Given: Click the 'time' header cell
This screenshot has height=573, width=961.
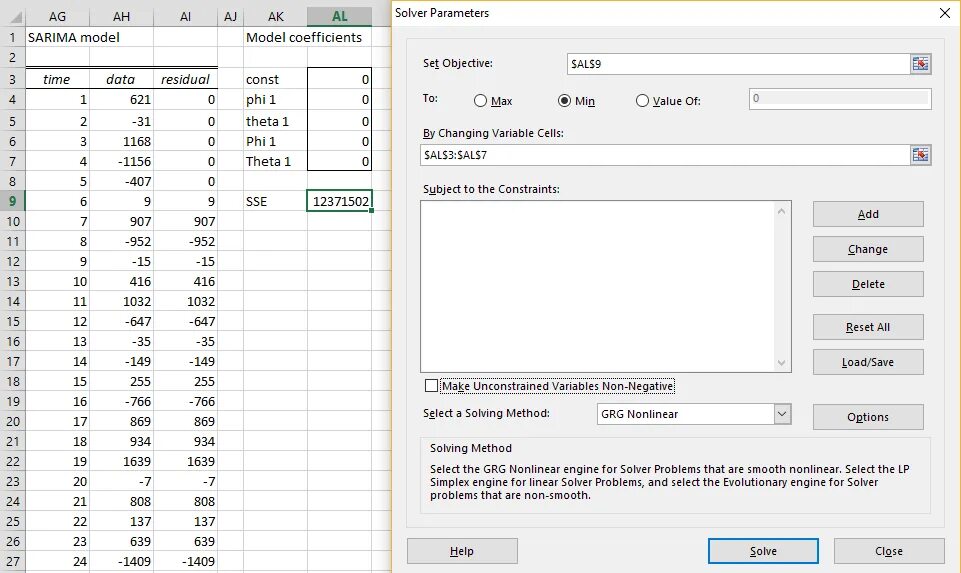Looking at the screenshot, I should 58,80.
